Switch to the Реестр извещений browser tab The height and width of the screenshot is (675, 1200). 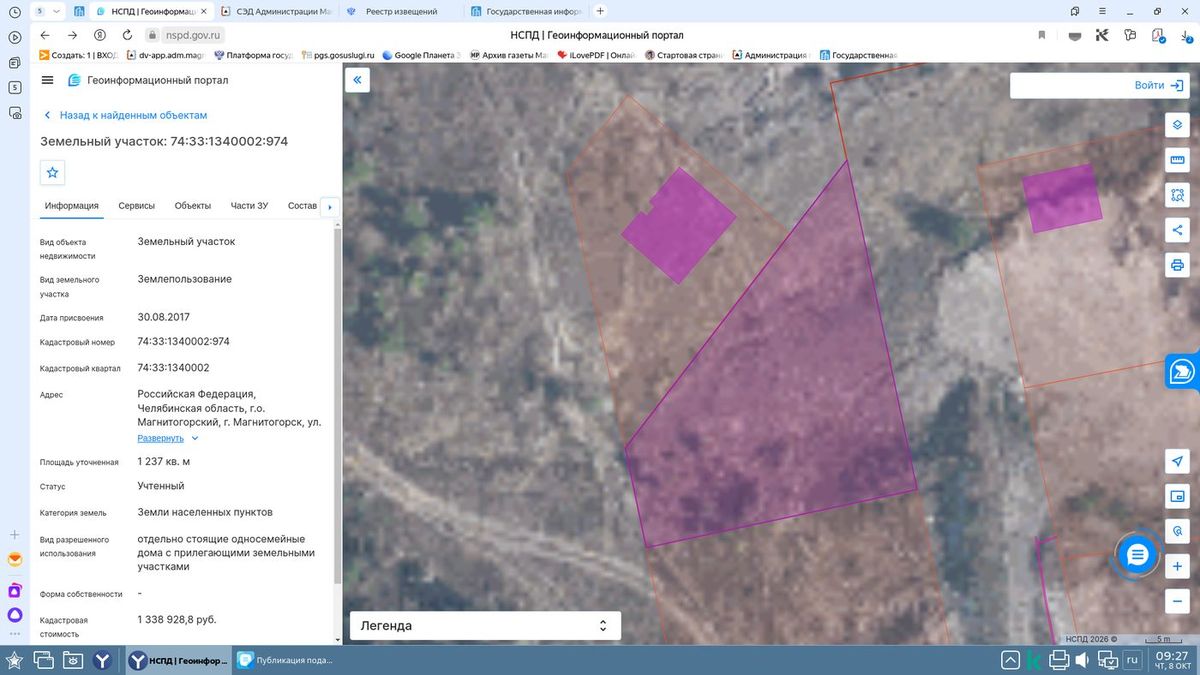(x=400, y=11)
